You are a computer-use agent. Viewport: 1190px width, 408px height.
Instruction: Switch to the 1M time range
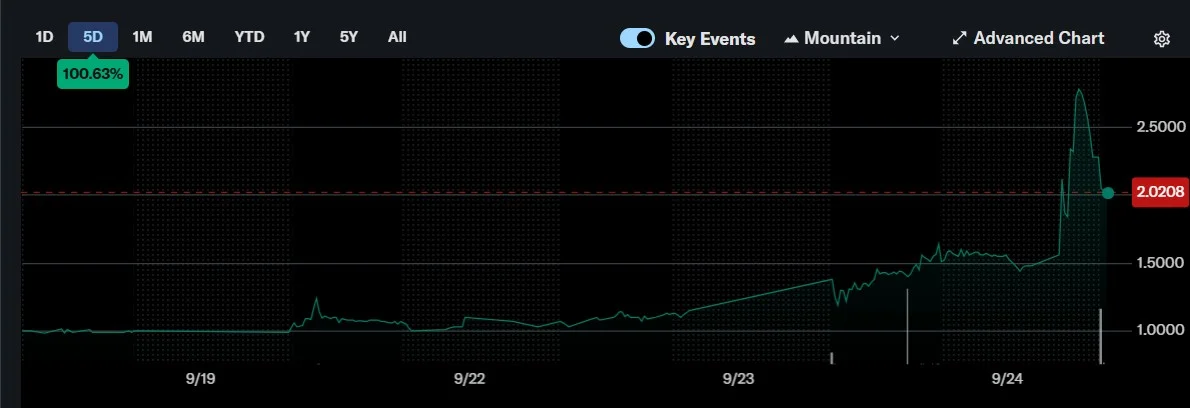pos(142,37)
